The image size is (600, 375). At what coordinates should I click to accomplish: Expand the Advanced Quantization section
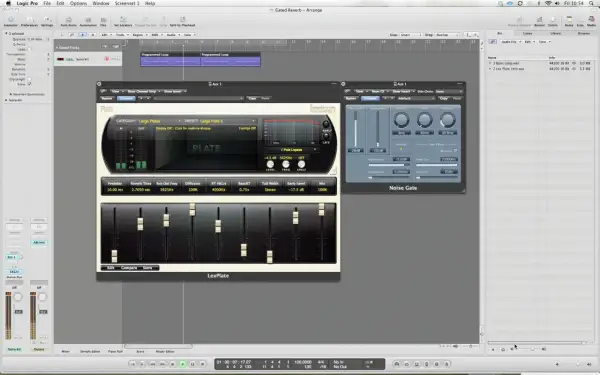point(10,94)
